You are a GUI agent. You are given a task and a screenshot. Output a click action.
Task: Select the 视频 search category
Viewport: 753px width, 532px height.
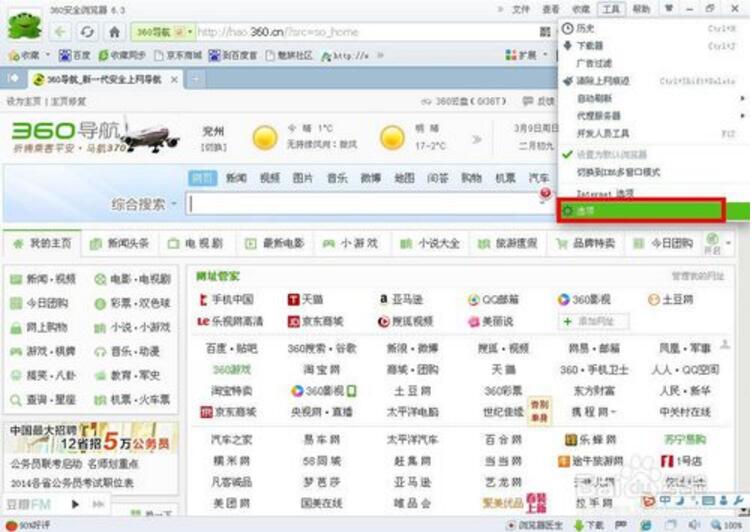click(270, 178)
